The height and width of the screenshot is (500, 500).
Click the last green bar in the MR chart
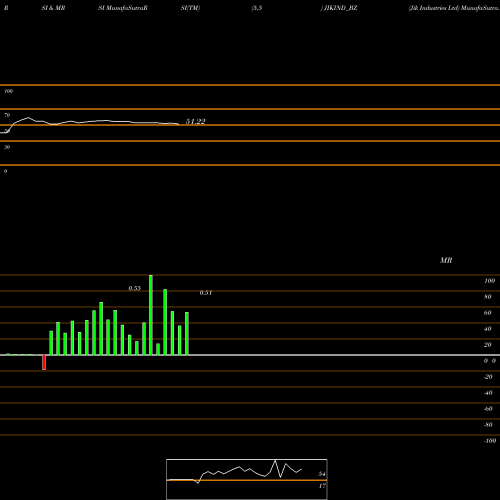[187, 334]
